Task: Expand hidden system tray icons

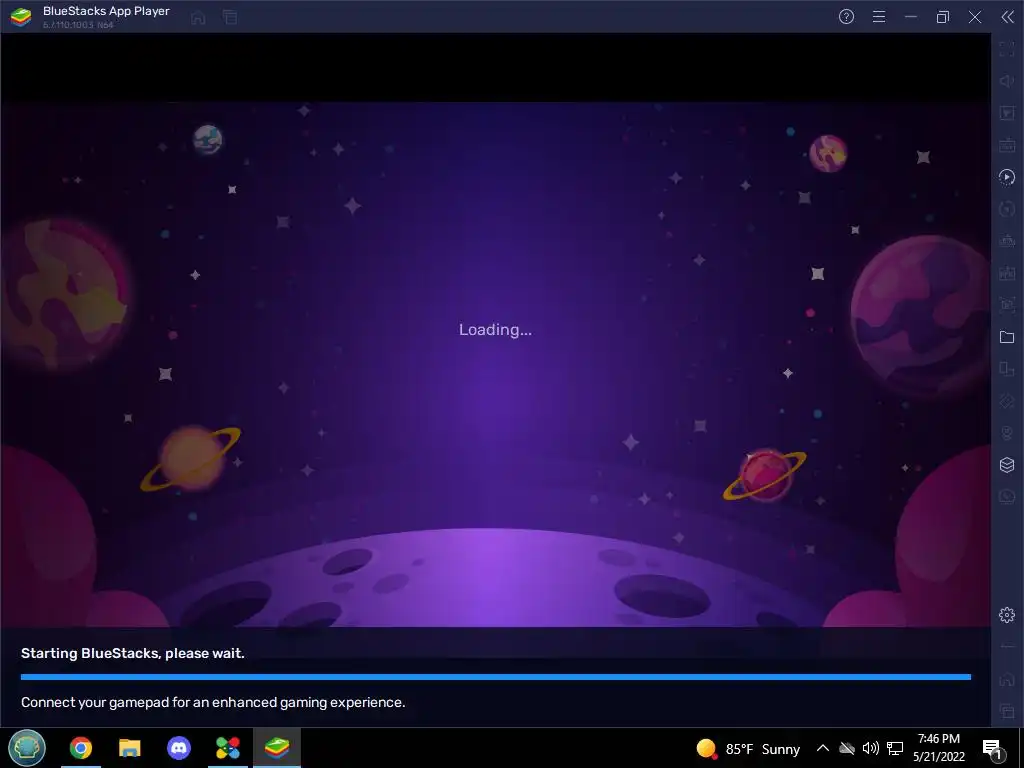Action: tap(823, 748)
